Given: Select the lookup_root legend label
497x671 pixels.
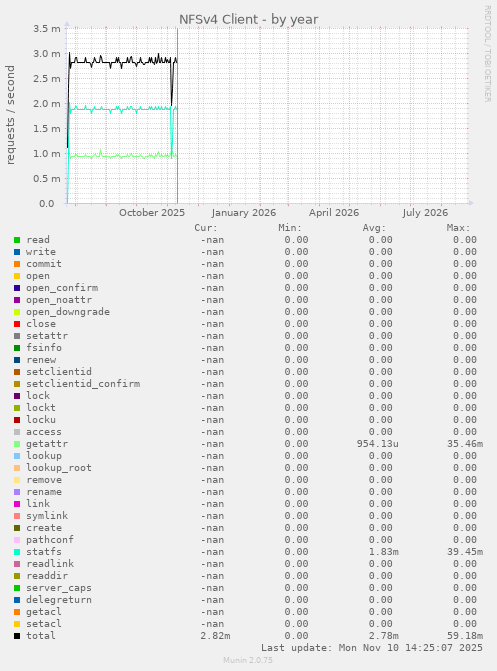Looking at the screenshot, I should [x=59, y=468].
